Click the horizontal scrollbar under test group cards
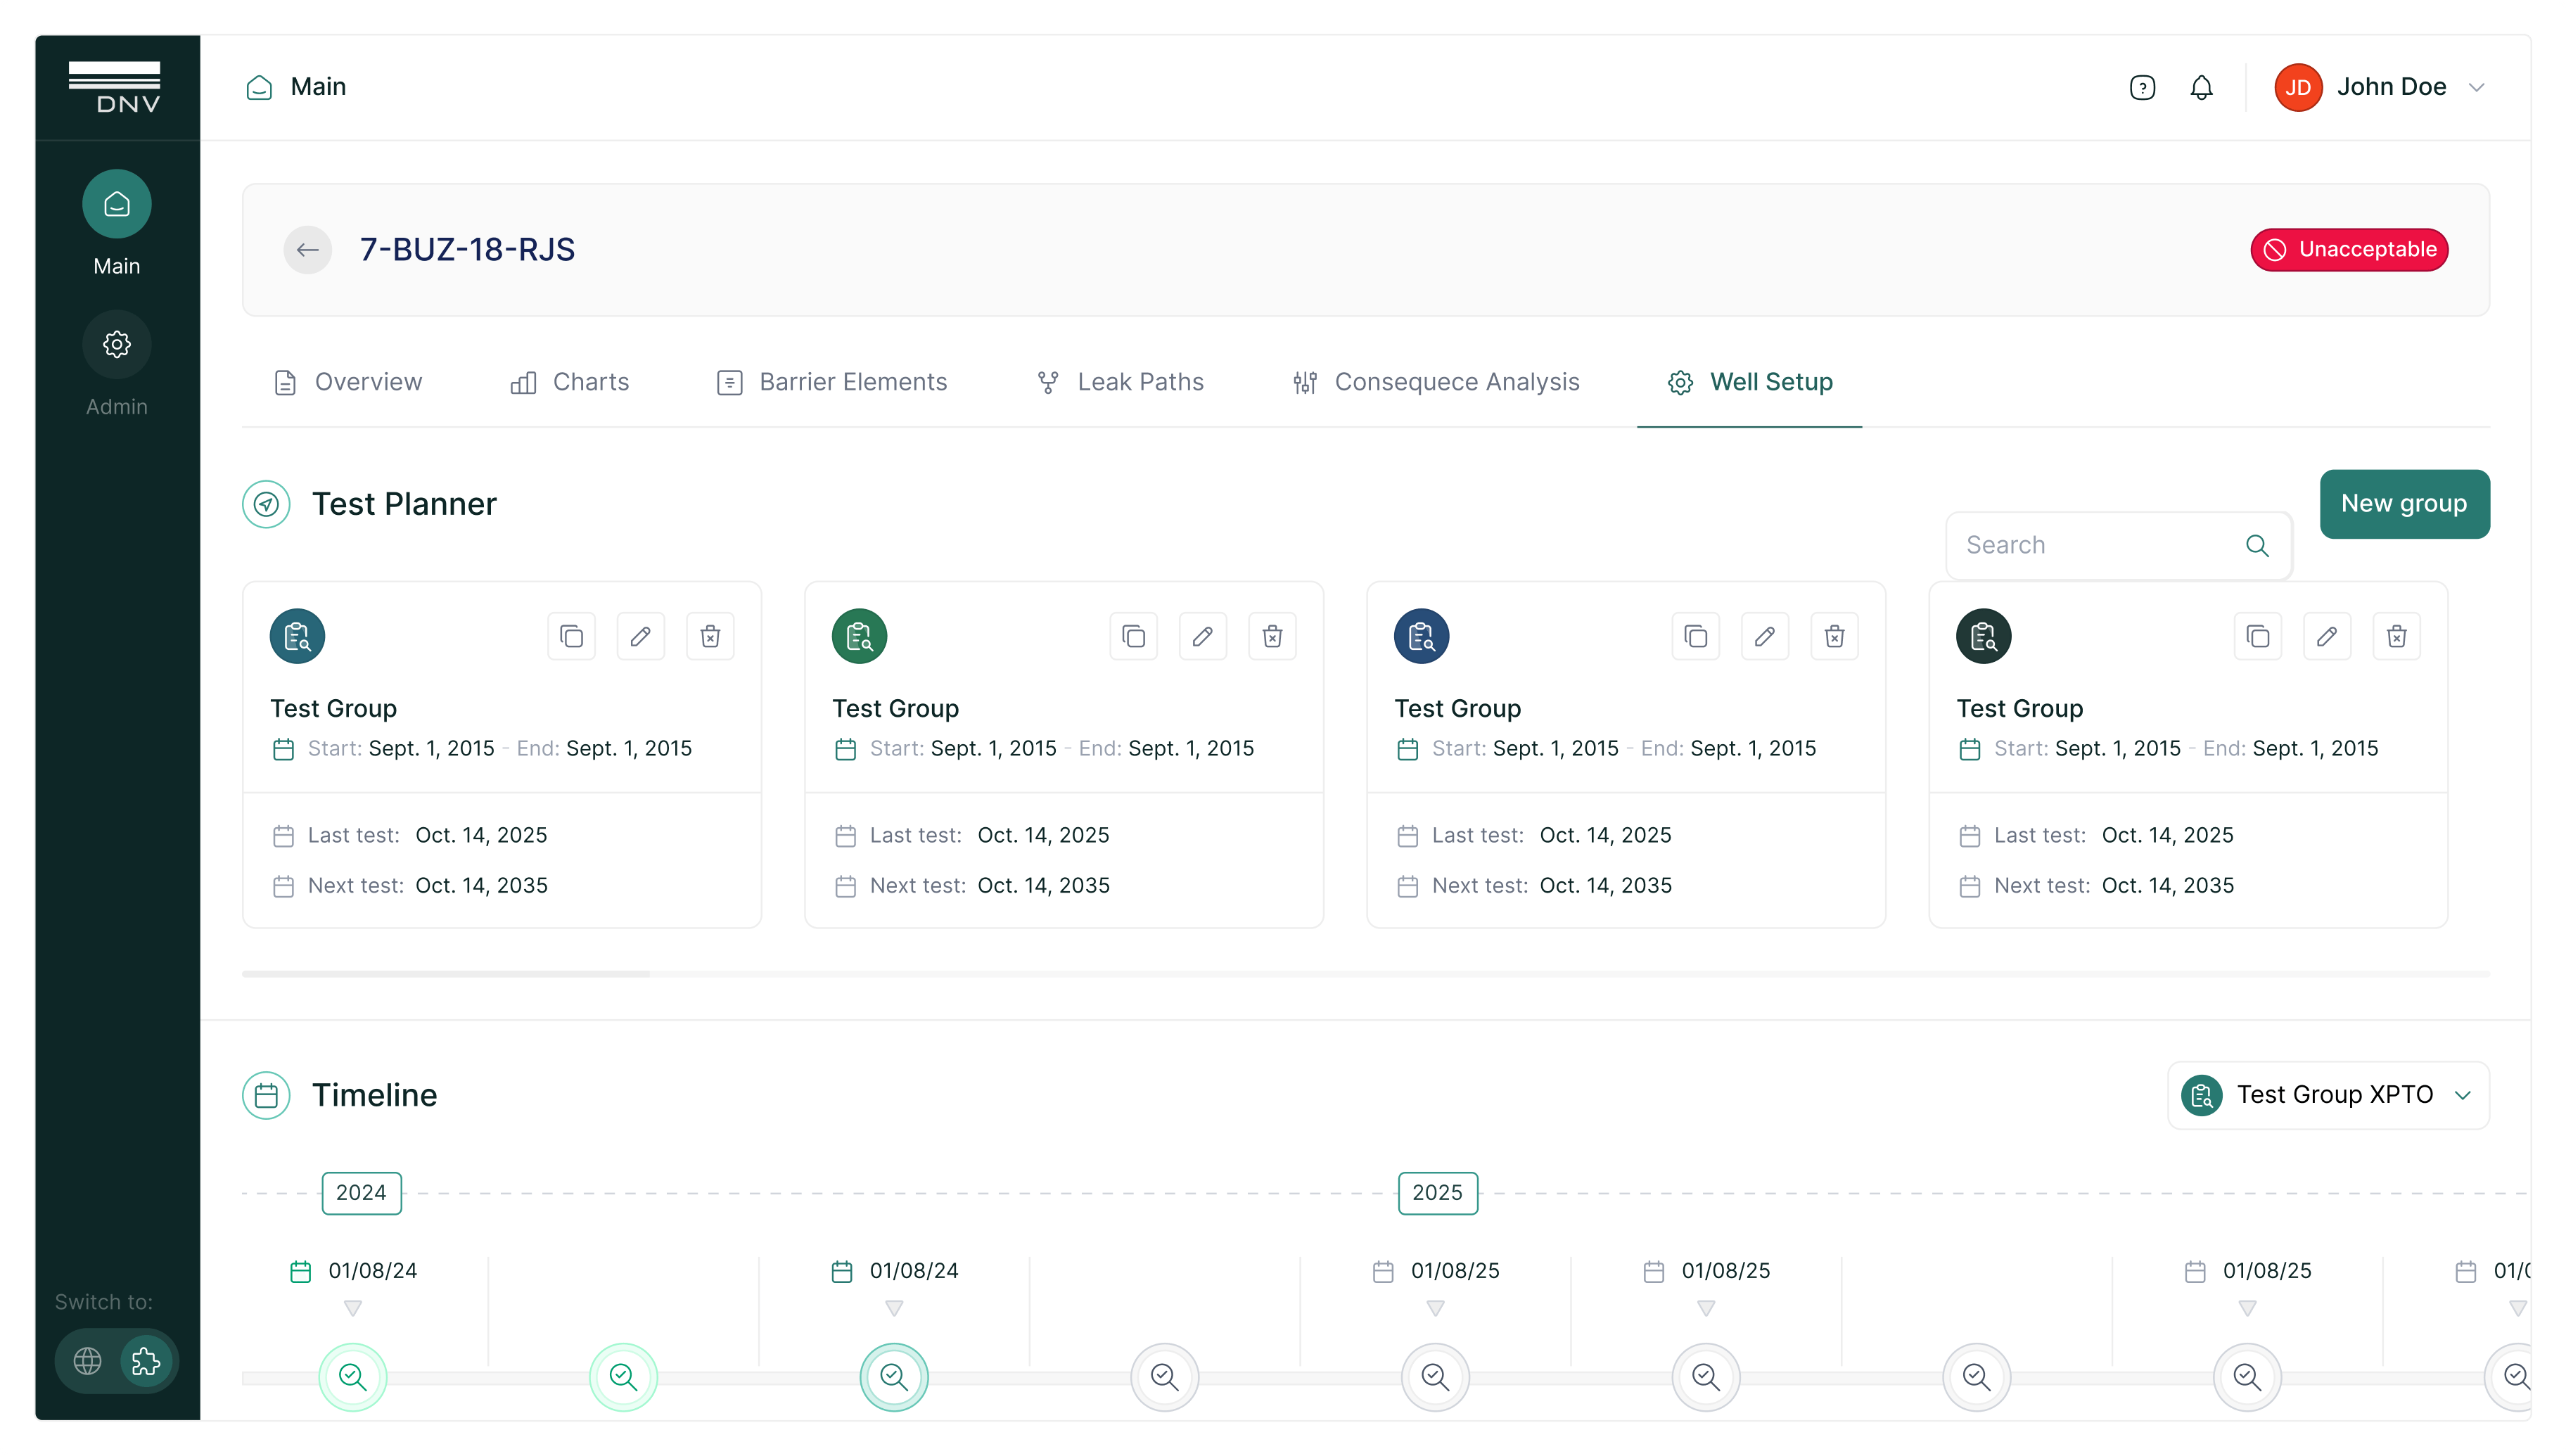The width and height of the screenshot is (2566, 1456). pyautogui.click(x=446, y=973)
